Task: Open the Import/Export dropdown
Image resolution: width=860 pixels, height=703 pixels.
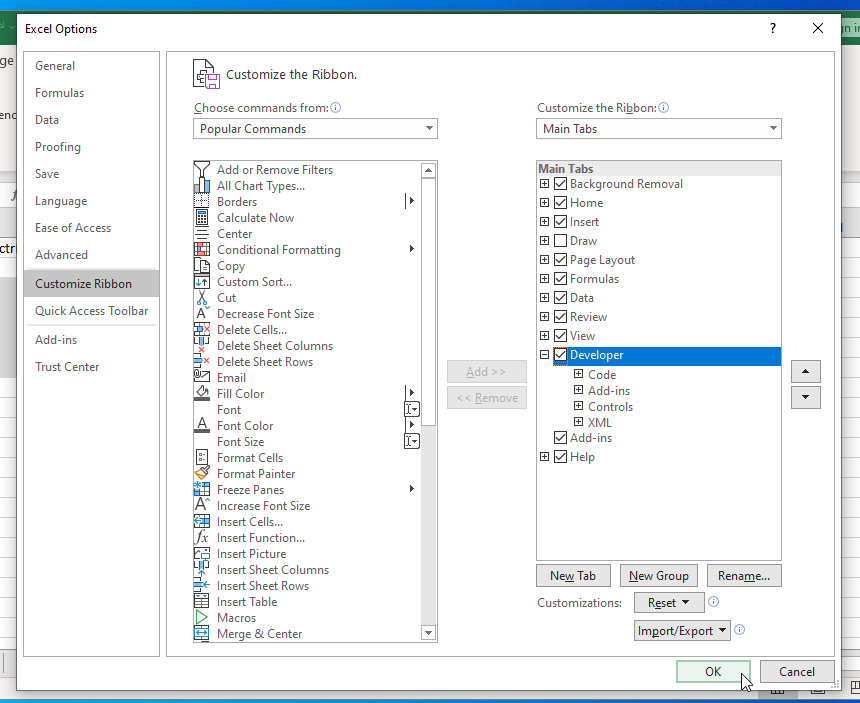Action: [x=682, y=631]
